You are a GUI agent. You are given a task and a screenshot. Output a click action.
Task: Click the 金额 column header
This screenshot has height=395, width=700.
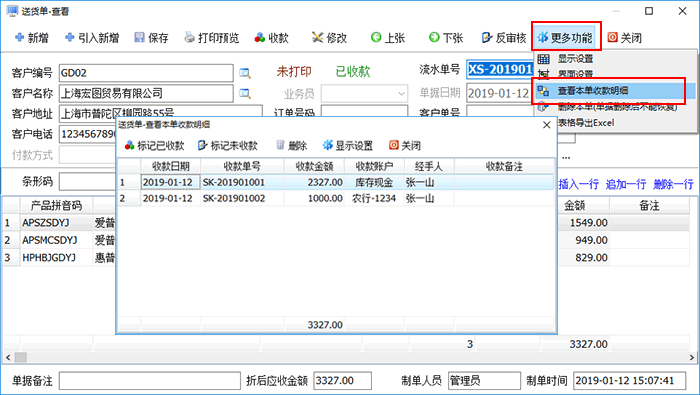[x=575, y=205]
